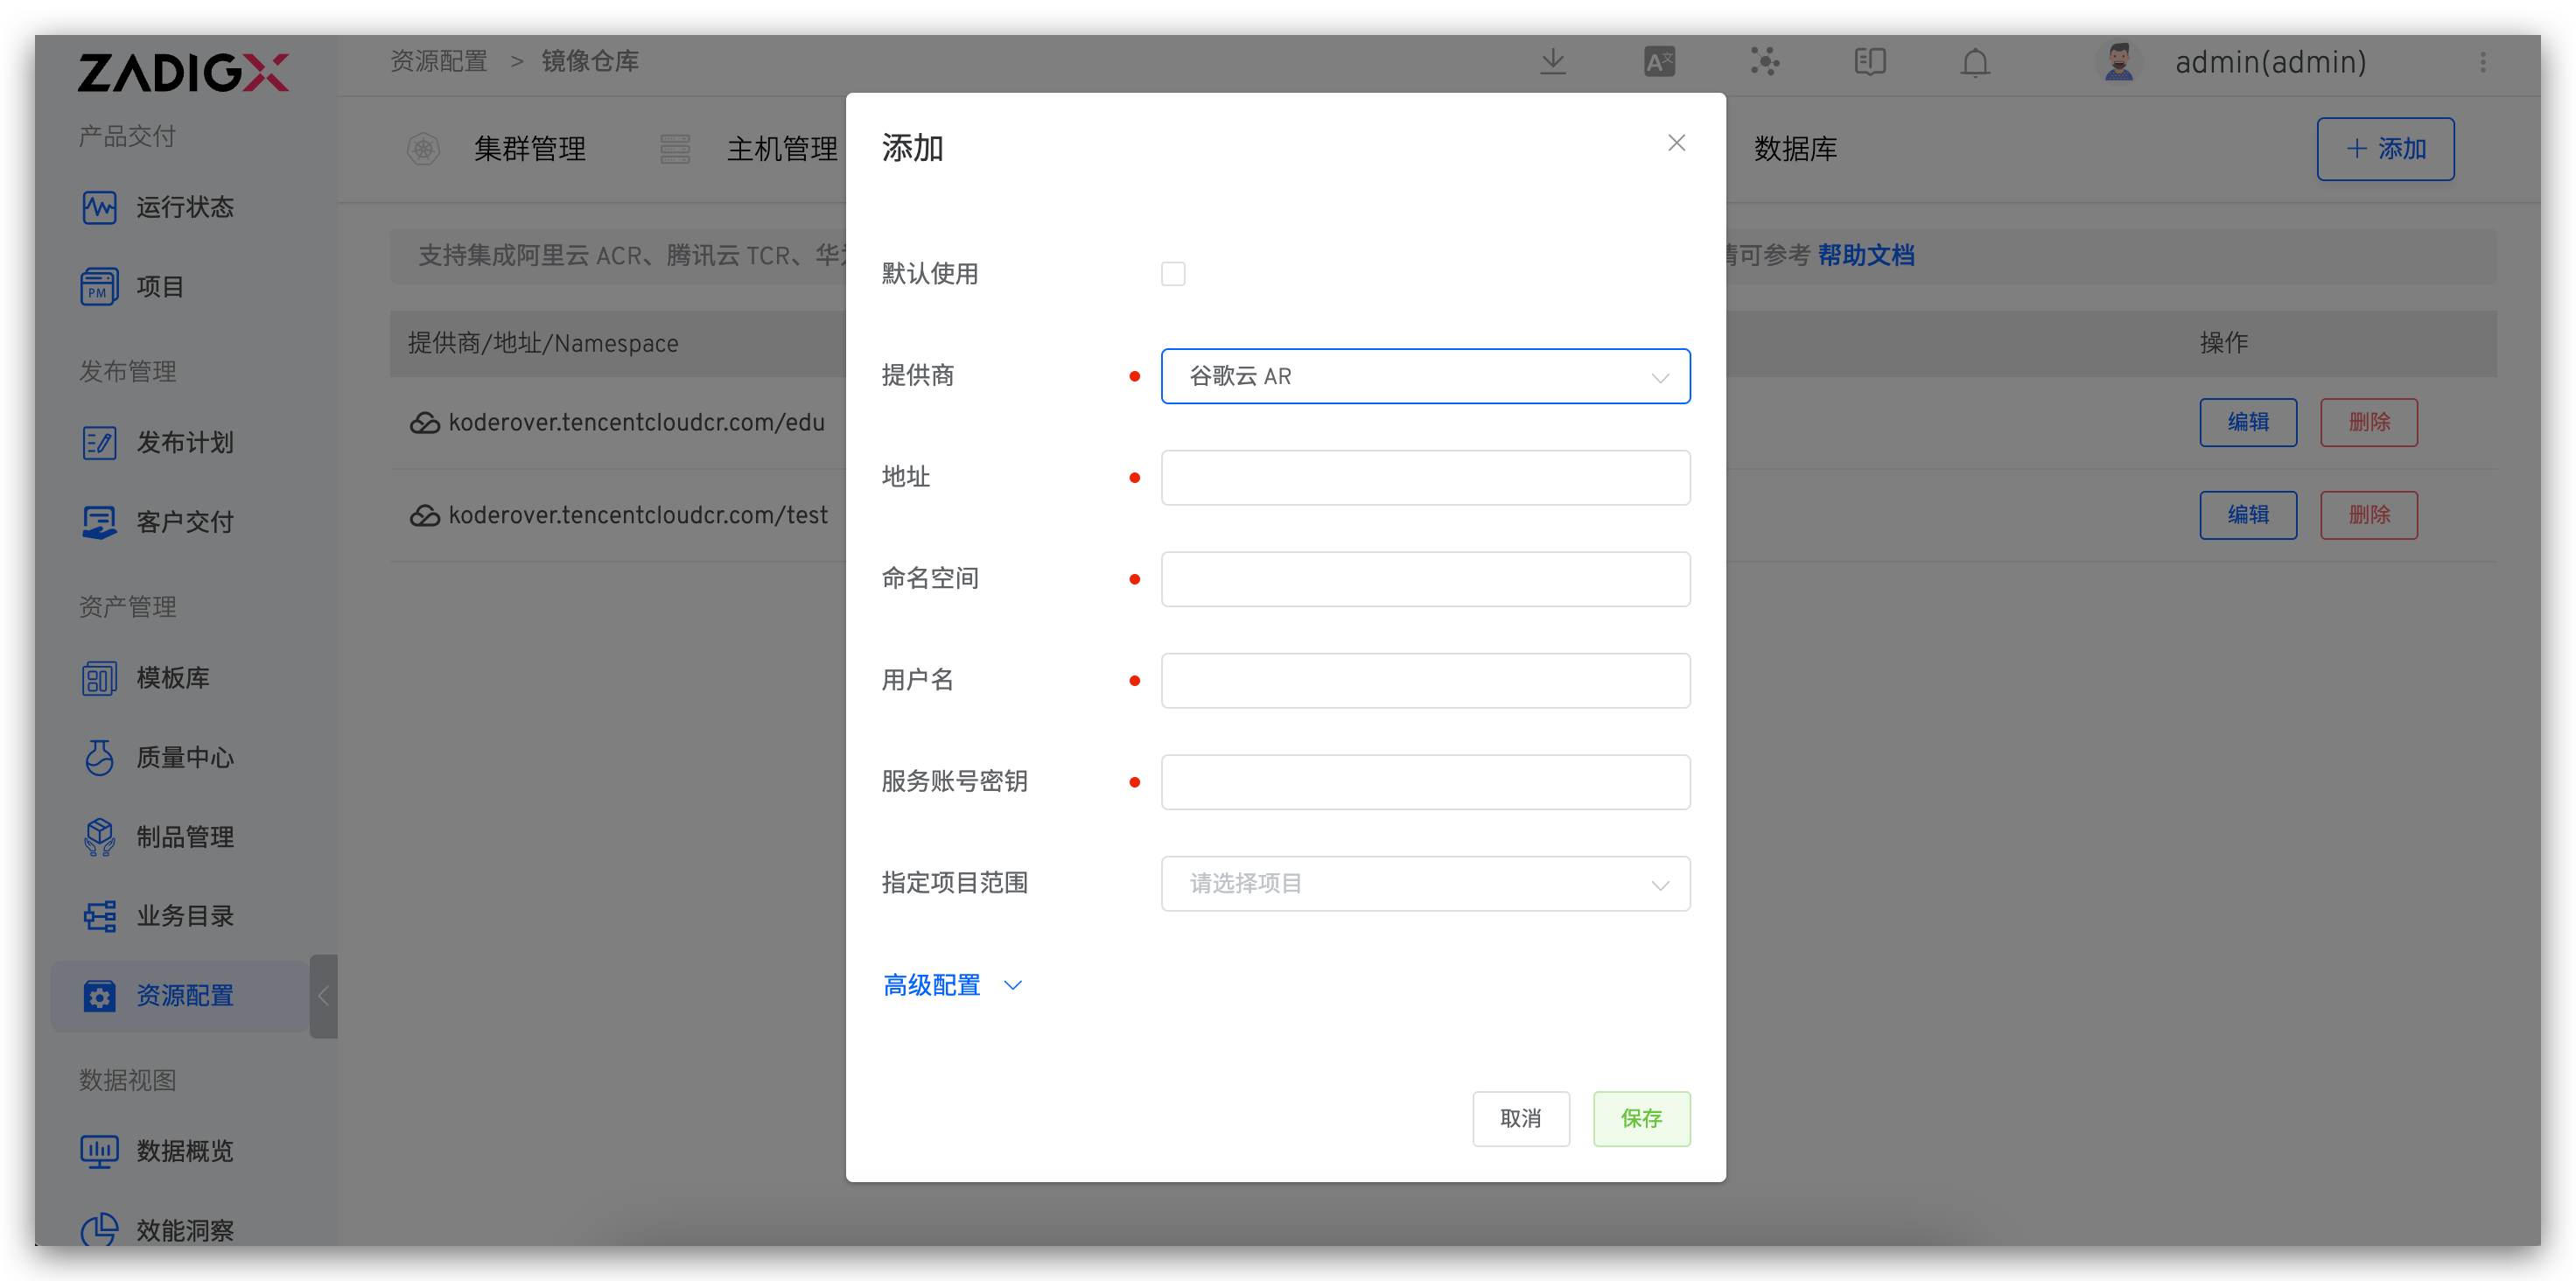Open the 指定项目范围 project selector

[1425, 883]
